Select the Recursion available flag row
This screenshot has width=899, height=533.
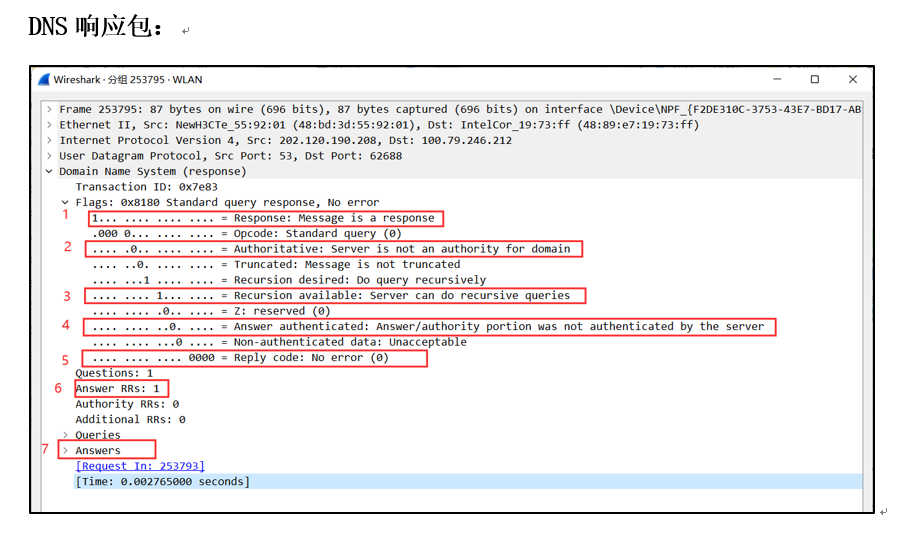[331, 295]
